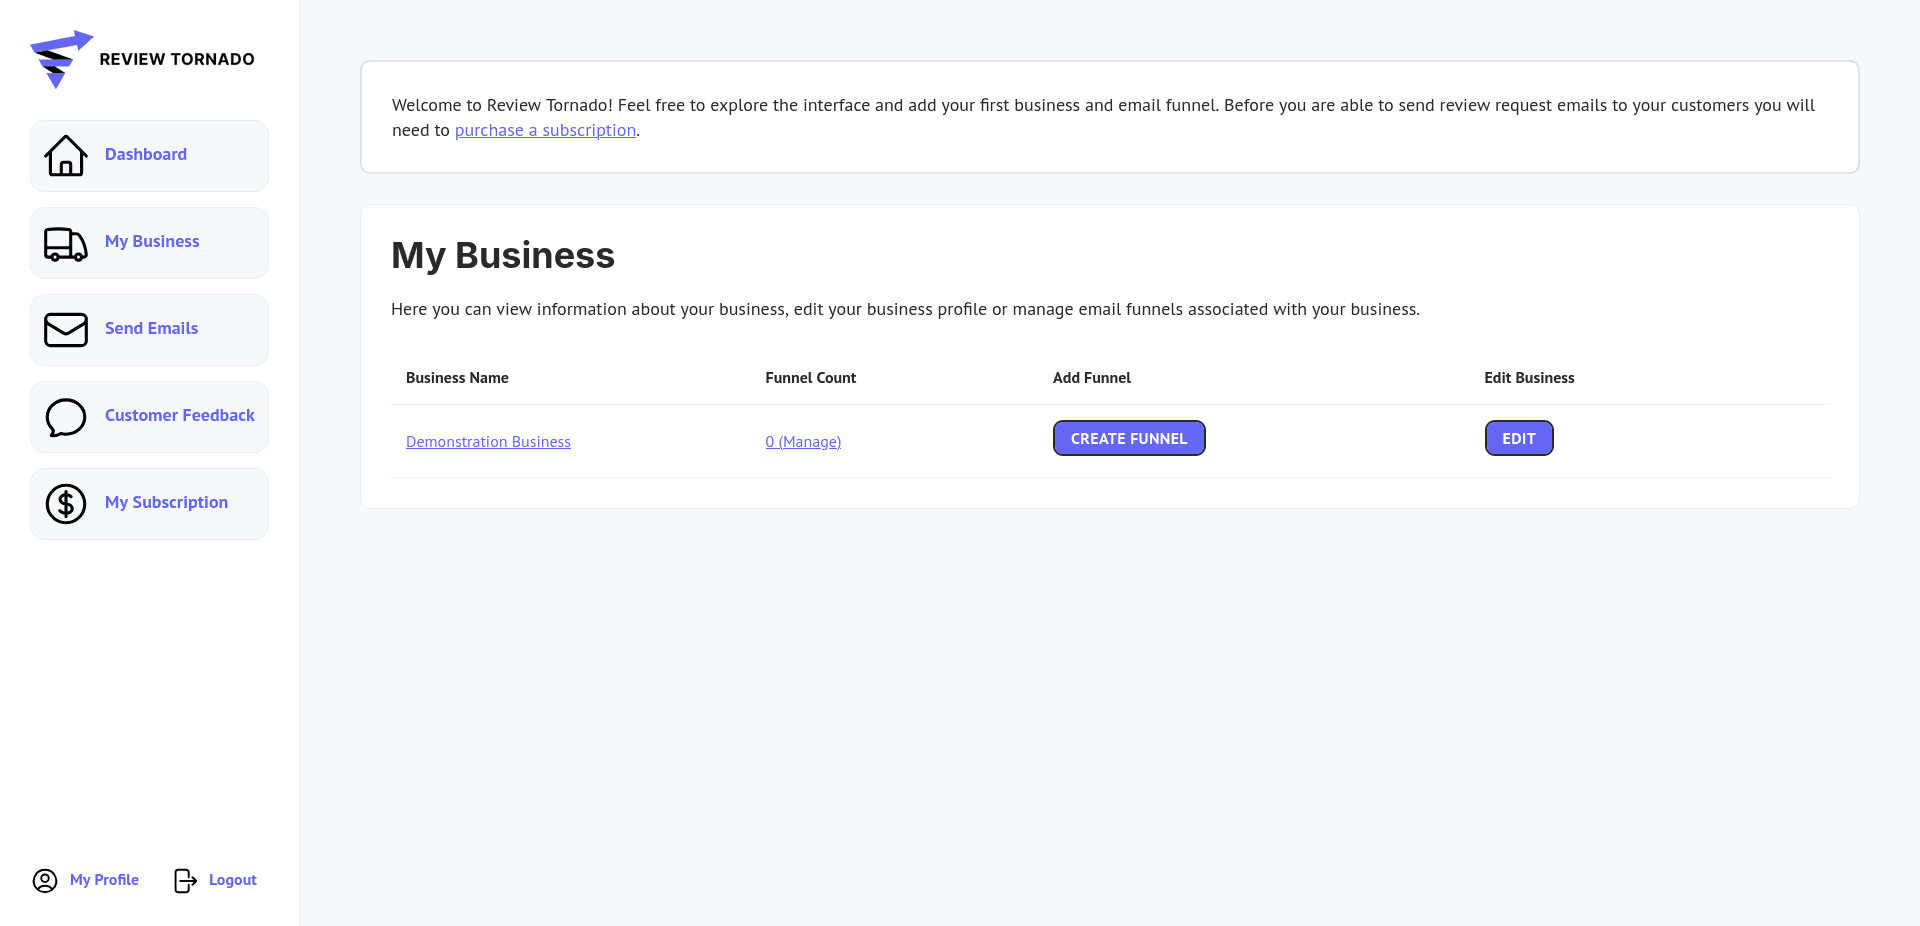
Task: Navigate to My Subscription text label
Action: tap(166, 502)
